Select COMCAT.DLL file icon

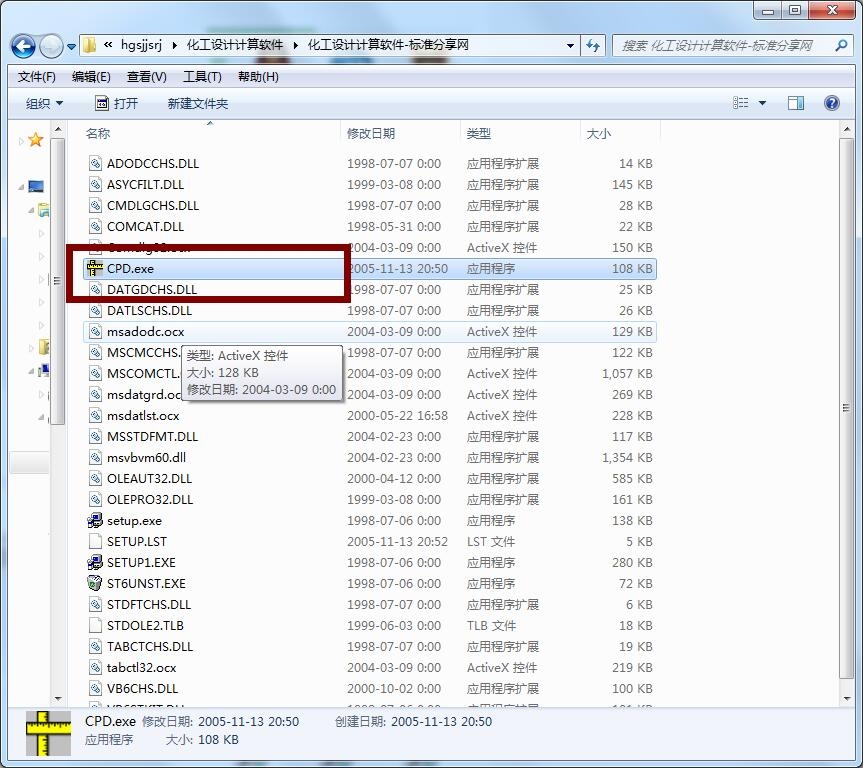pyautogui.click(x=95, y=226)
